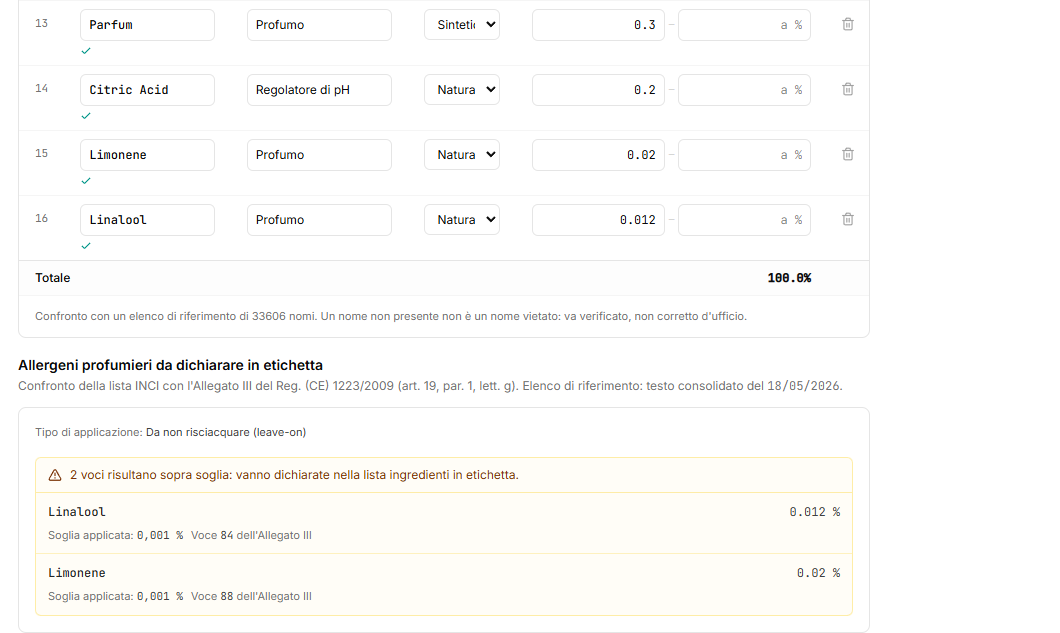
Task: Click the 'Voce 84 dell'Allegato III' reference
Action: (251, 536)
